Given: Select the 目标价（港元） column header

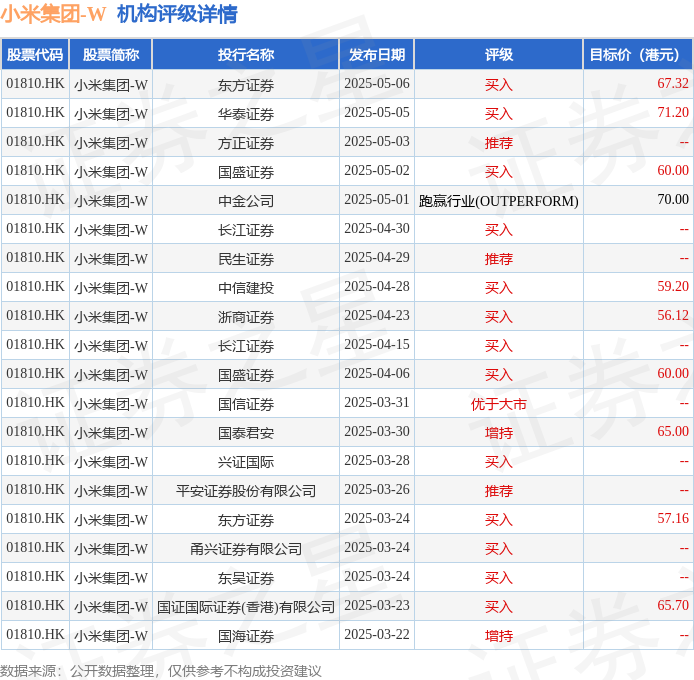Looking at the screenshot, I should tap(637, 54).
